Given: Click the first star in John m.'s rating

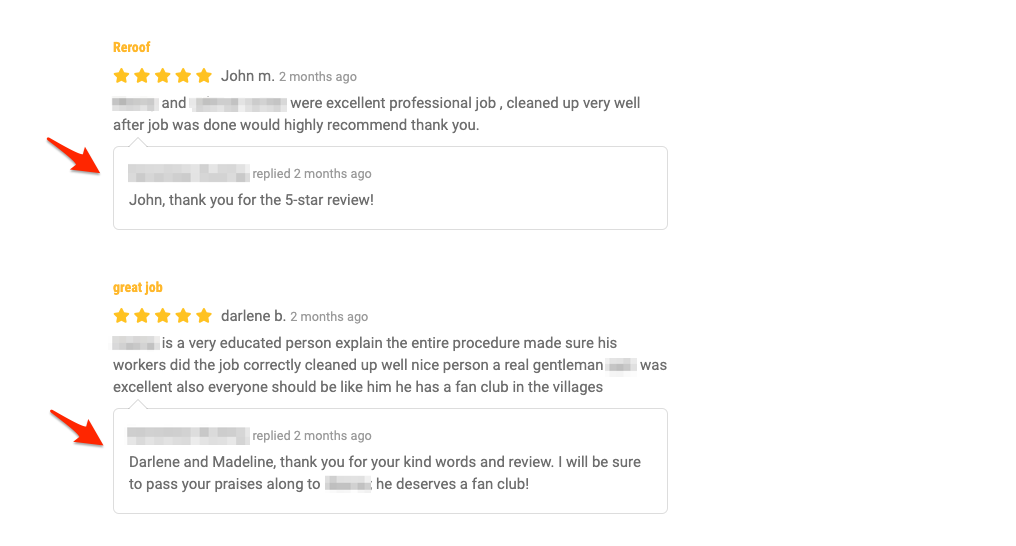Looking at the screenshot, I should pyautogui.click(x=122, y=76).
